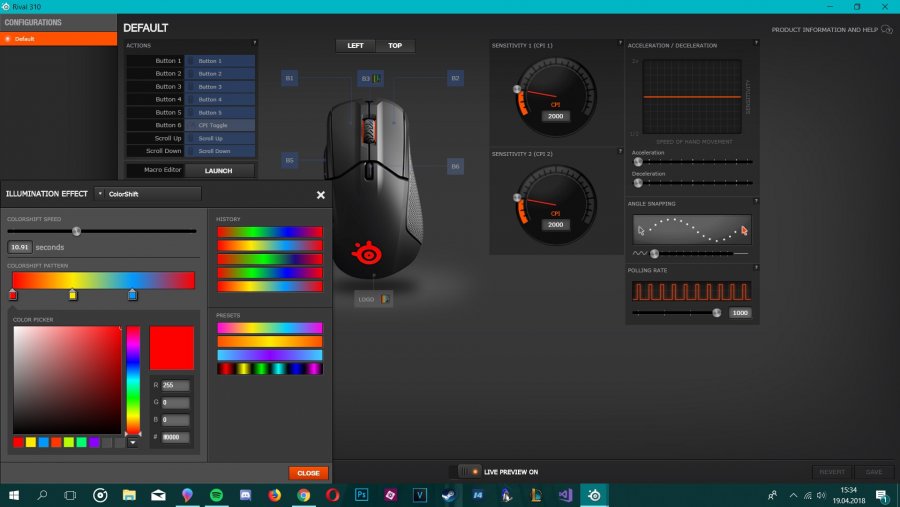Open File Explorer from the taskbar
Image resolution: width=900 pixels, height=507 pixels.
[129, 495]
